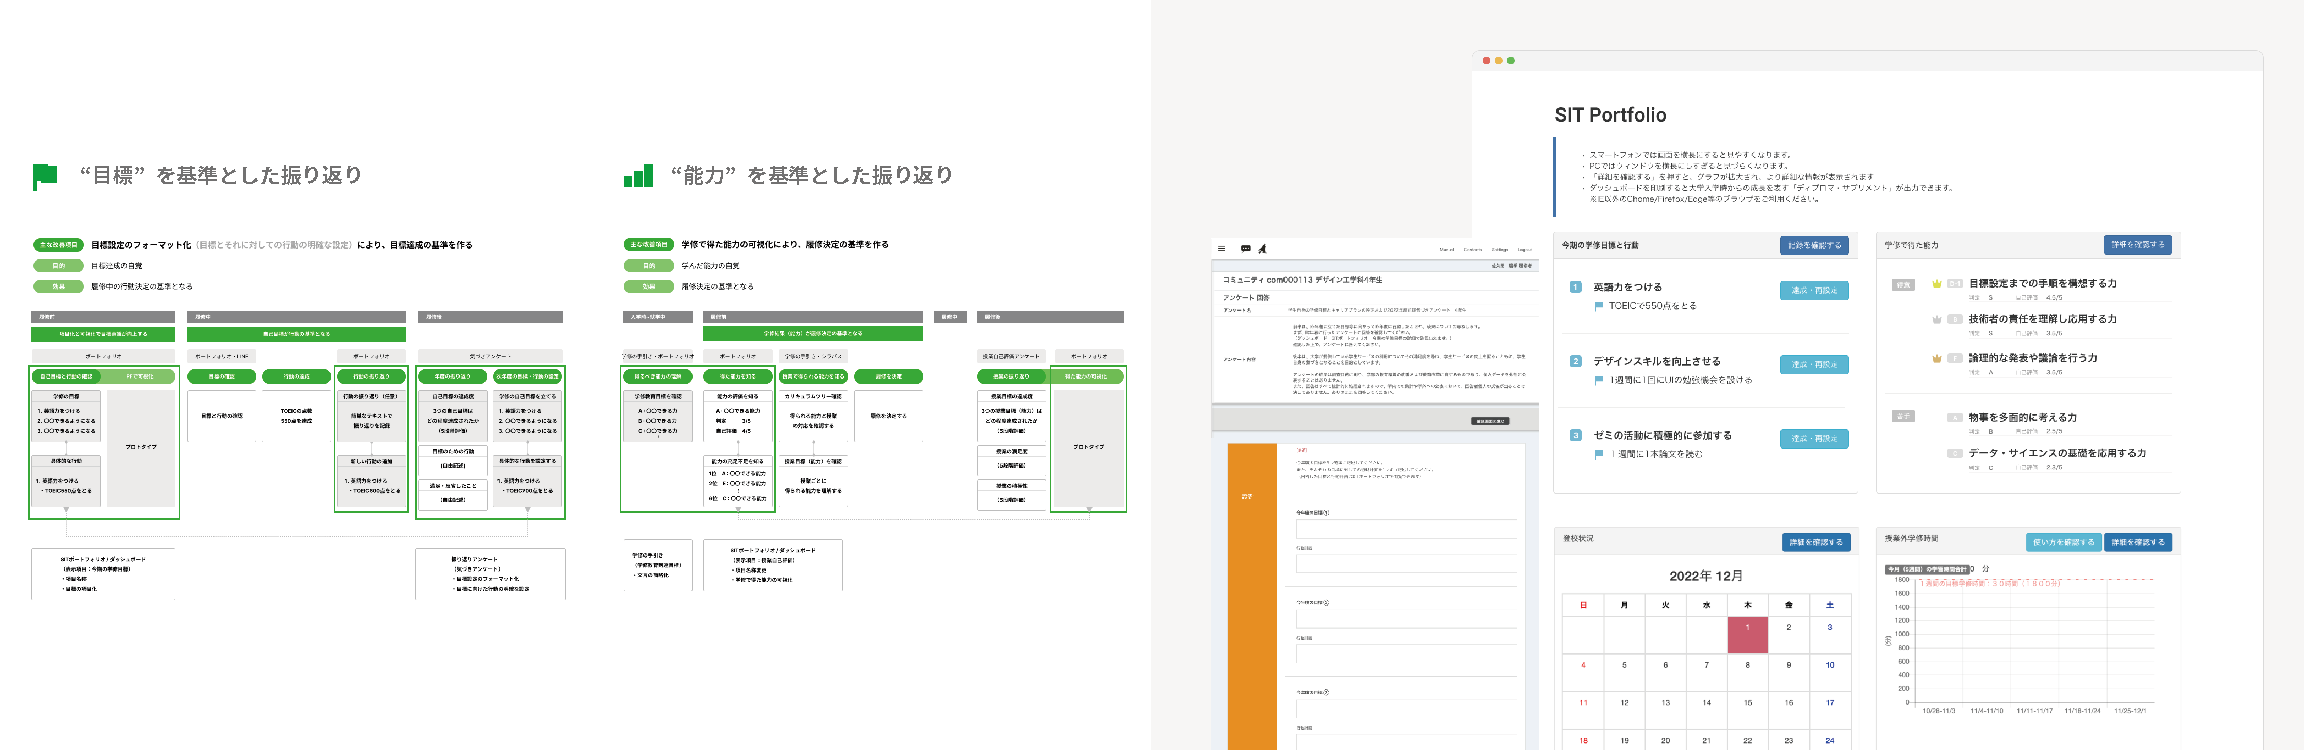Click the flag icon next to TOEICで550点をとる
Image resolution: width=2306 pixels, height=750 pixels.
pos(1599,306)
